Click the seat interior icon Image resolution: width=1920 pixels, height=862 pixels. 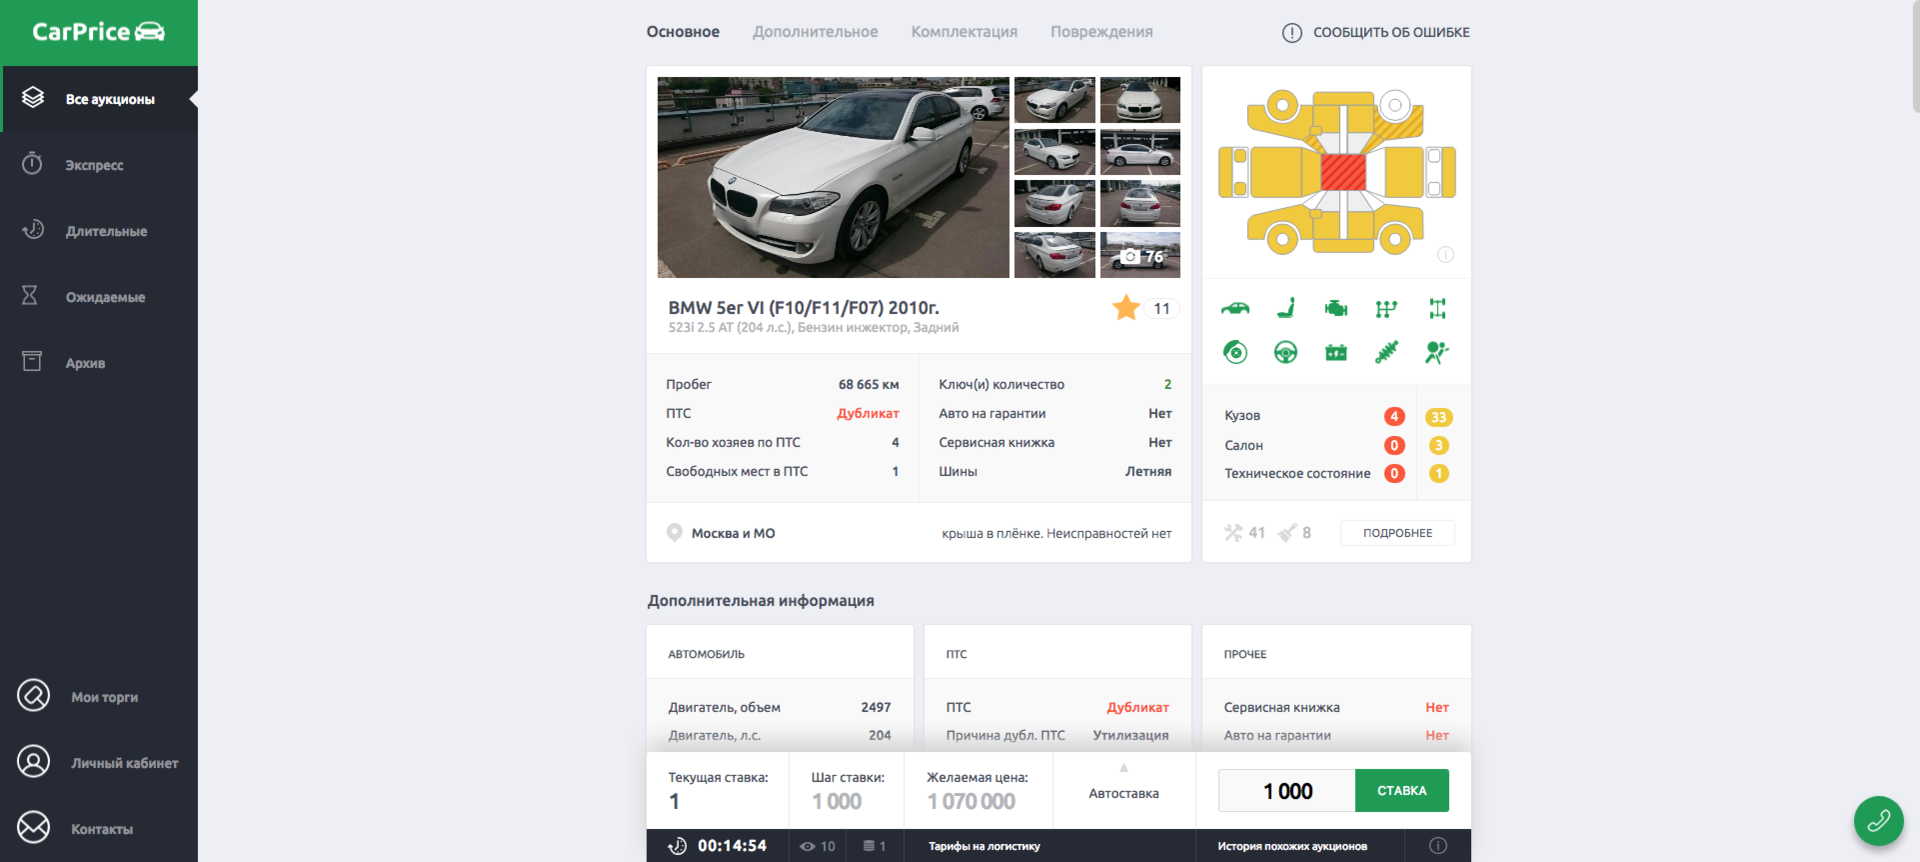pyautogui.click(x=1286, y=308)
